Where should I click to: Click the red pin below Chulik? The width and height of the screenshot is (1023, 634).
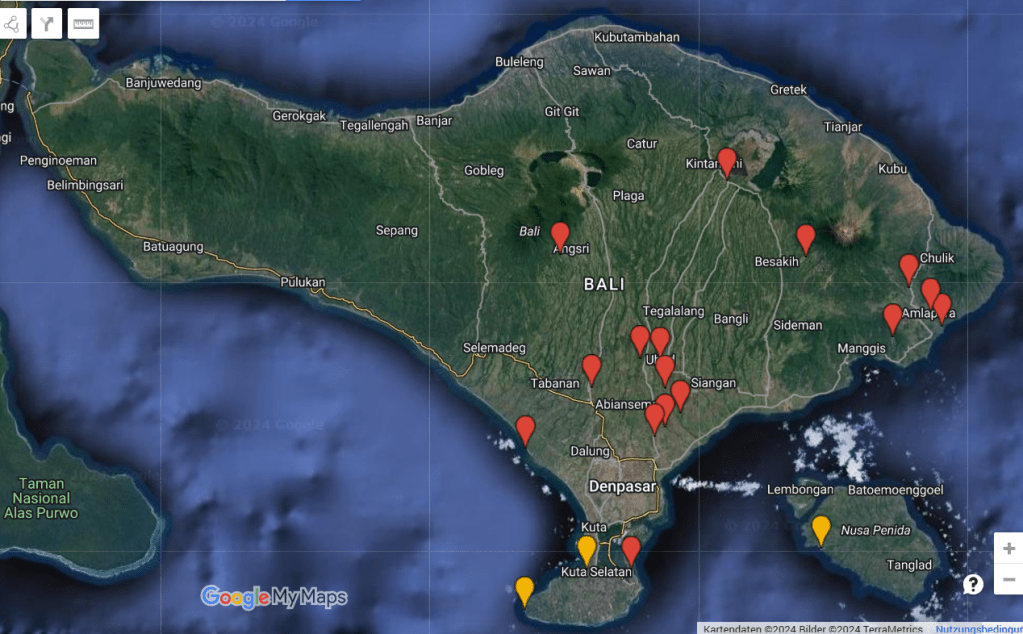908,268
